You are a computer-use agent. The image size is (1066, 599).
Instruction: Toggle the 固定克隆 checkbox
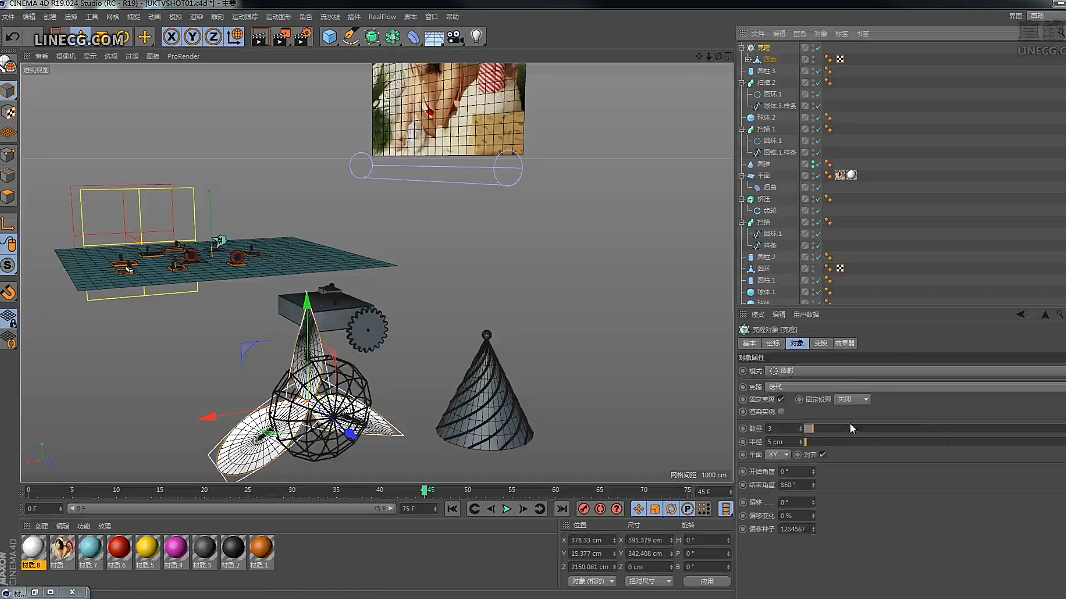click(781, 399)
